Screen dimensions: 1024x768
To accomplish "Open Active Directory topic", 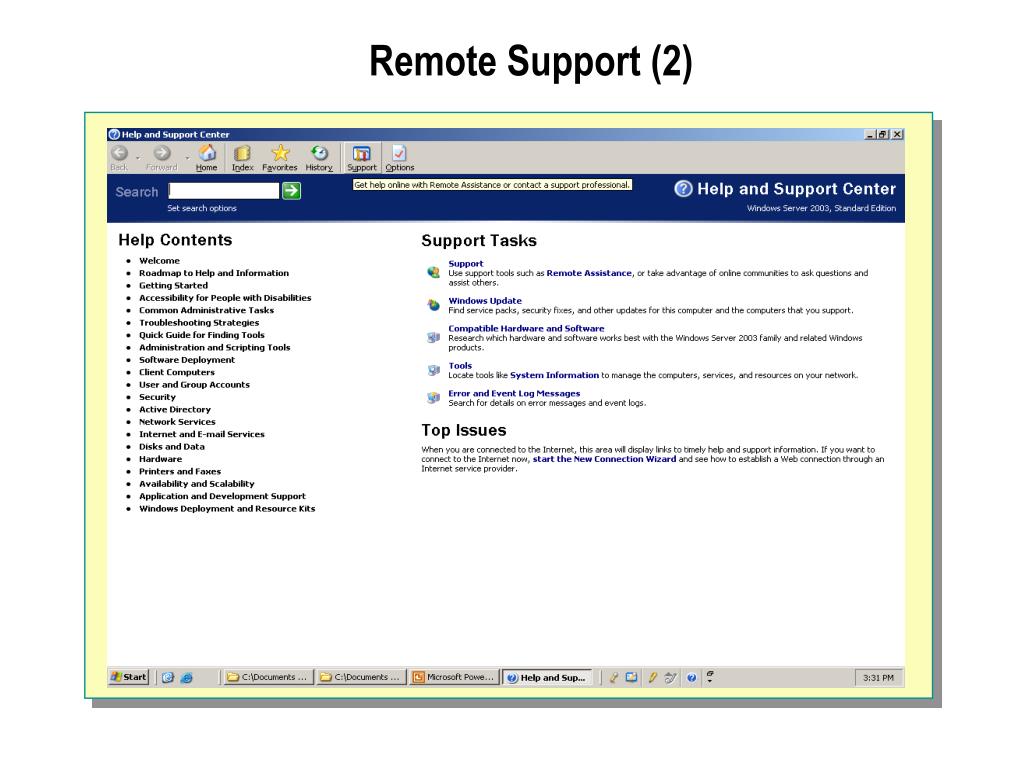I will 175,409.
